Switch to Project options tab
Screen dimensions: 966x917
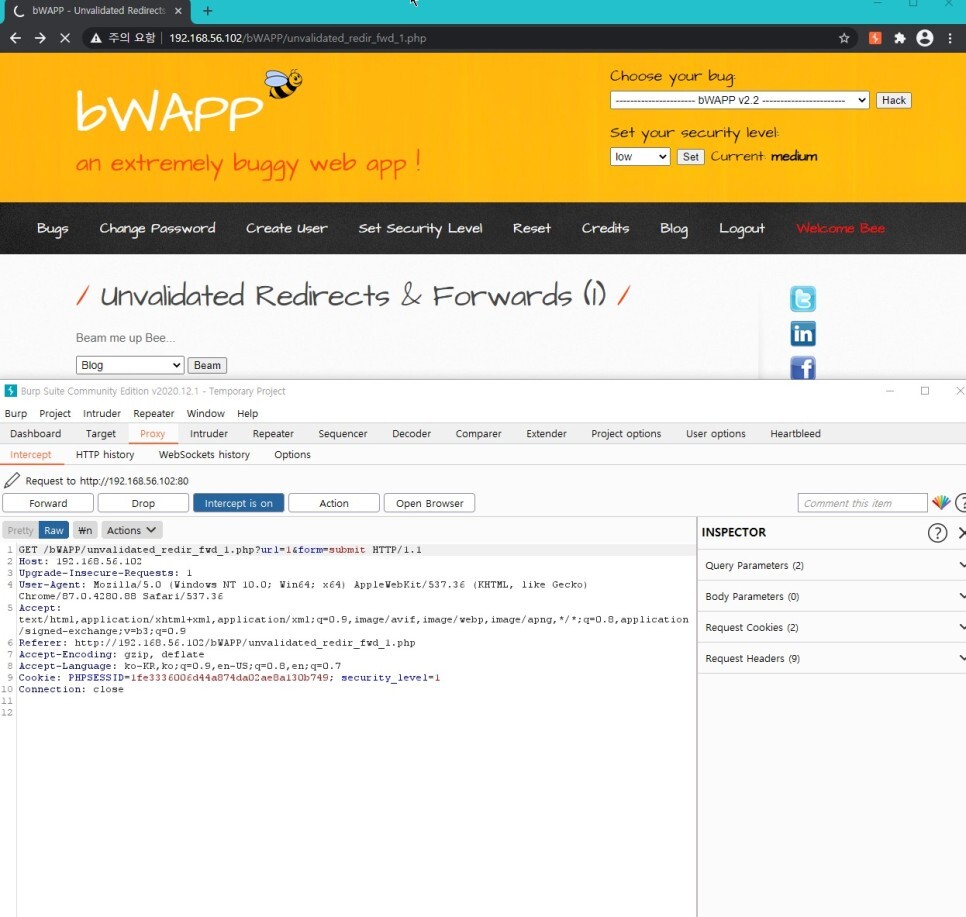626,433
